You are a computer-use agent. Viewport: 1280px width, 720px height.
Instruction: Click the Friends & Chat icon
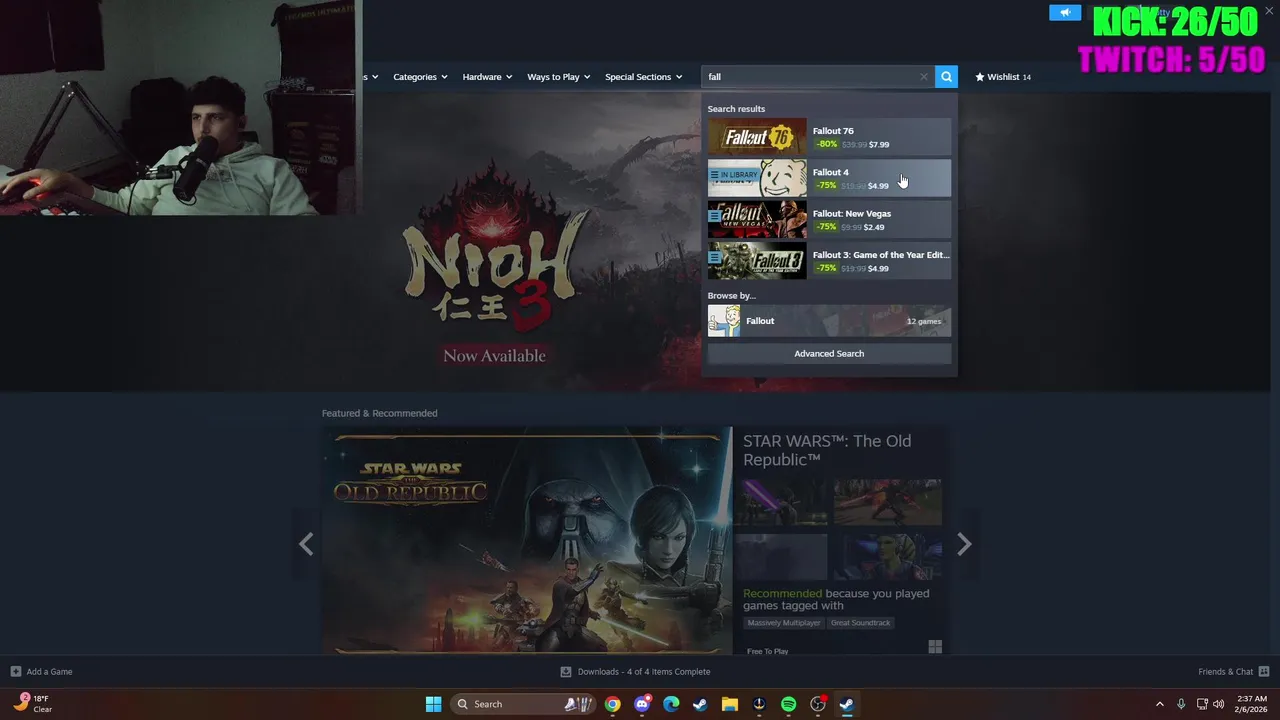(x=1264, y=672)
